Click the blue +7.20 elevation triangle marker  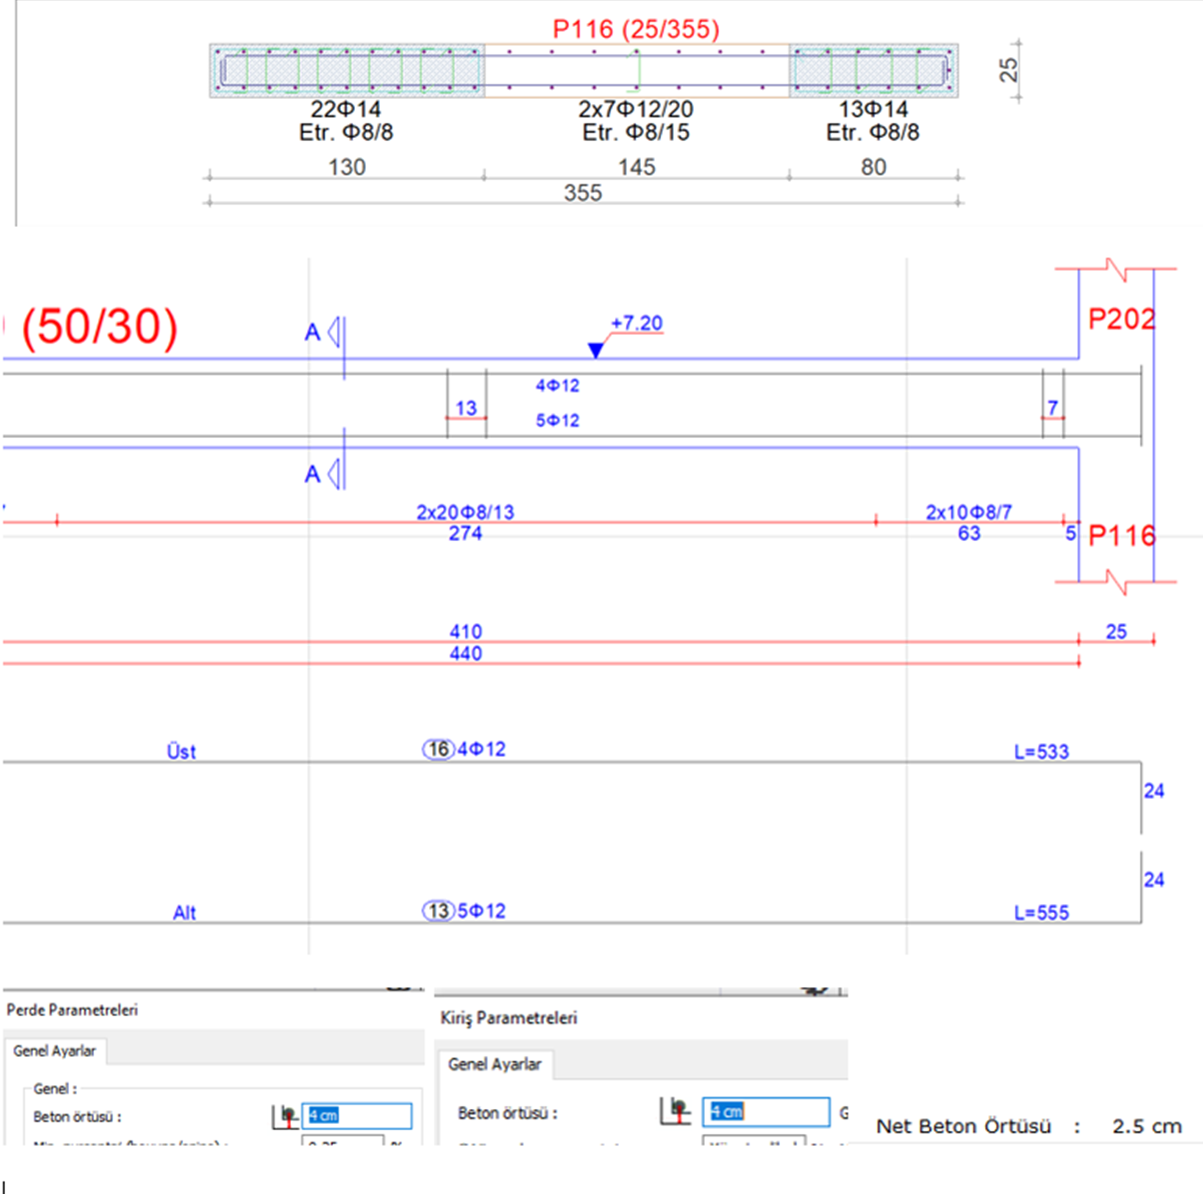tap(596, 350)
